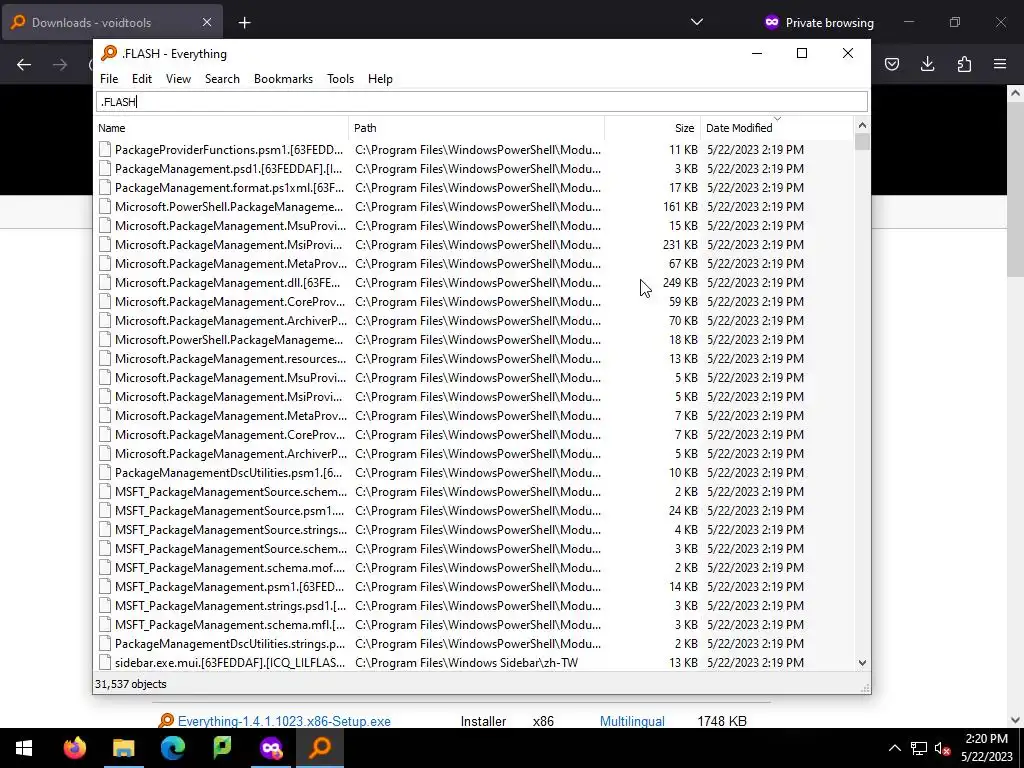The image size is (1024, 768).
Task: Click the 67 KB size cell
Action: (683, 264)
